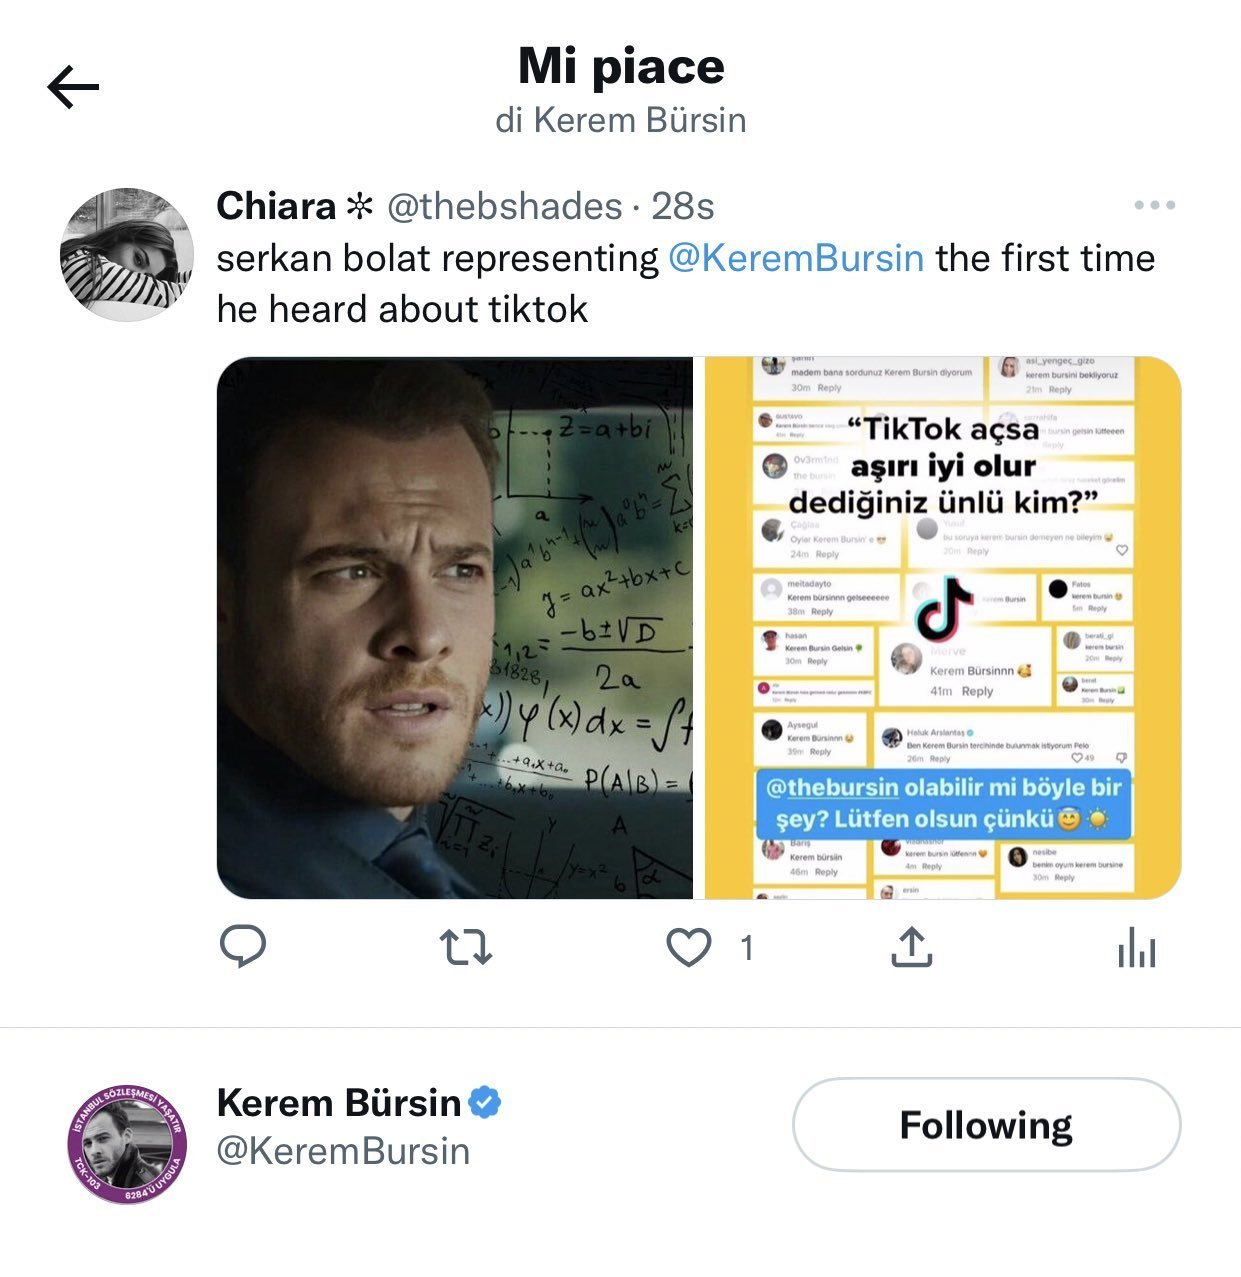Image resolution: width=1241 pixels, height=1277 pixels.
Task: Open Chiara's profile picture
Action: tap(127, 254)
